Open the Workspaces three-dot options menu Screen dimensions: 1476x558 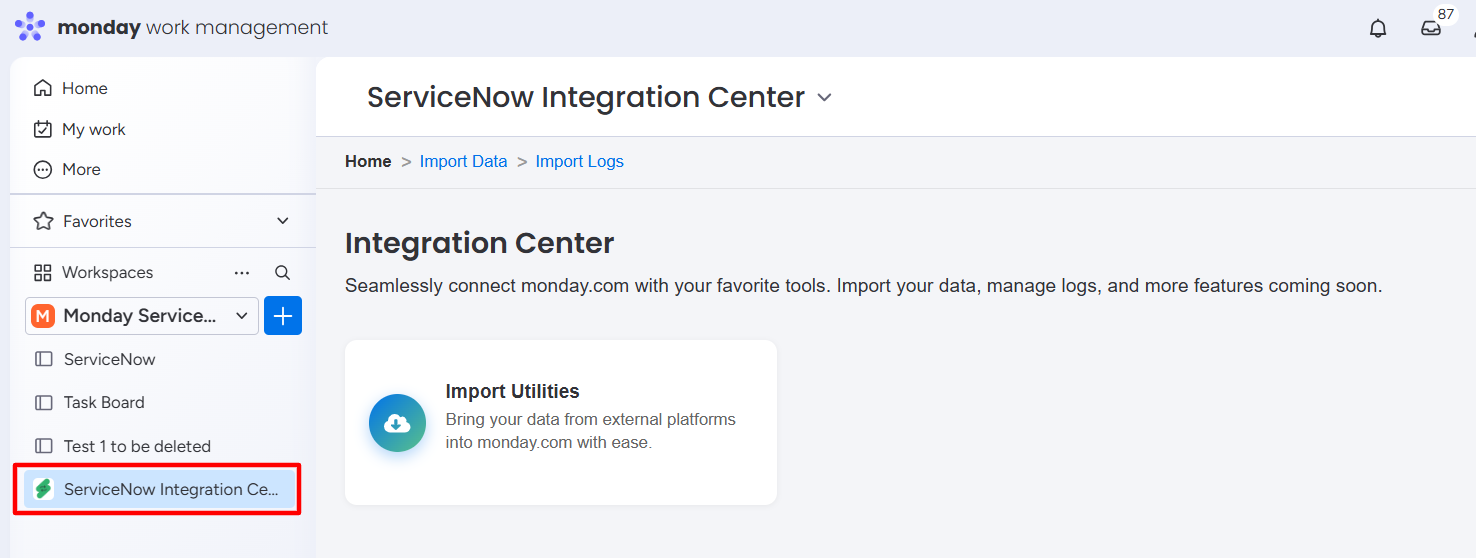pyautogui.click(x=242, y=272)
